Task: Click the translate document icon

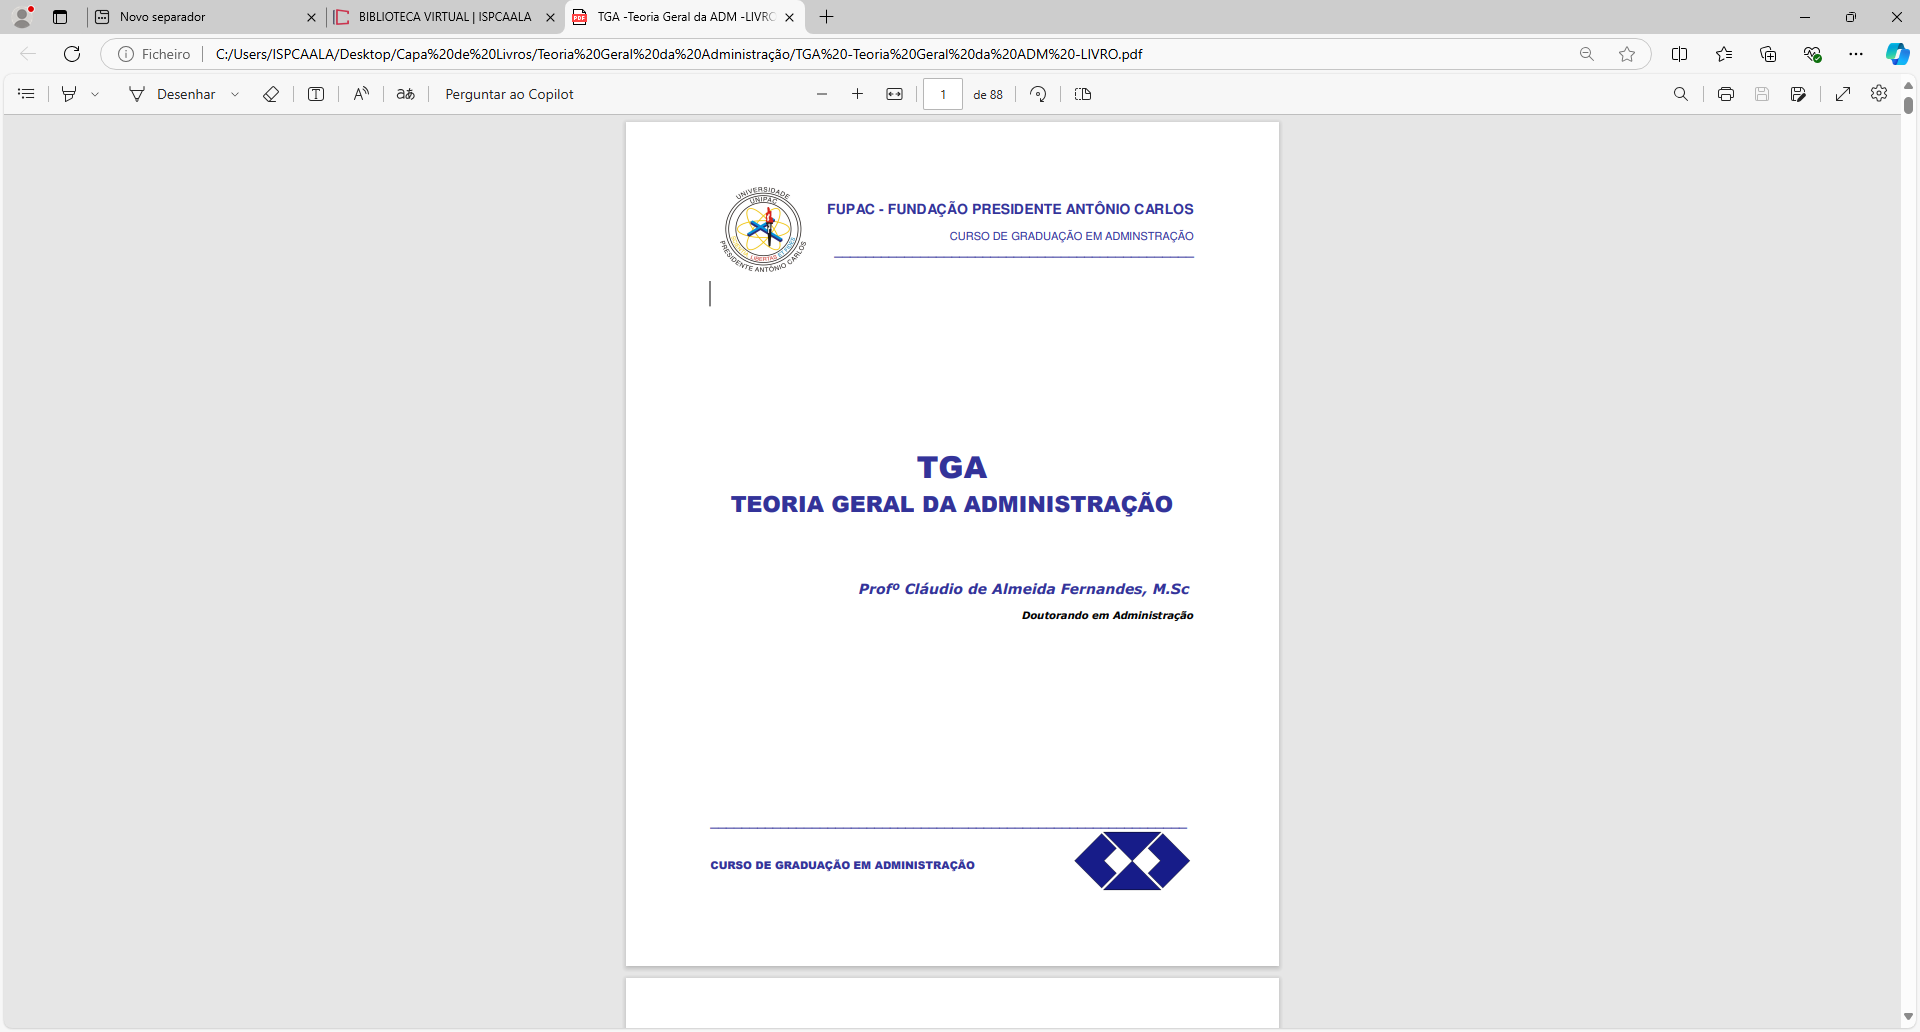Action: [x=405, y=94]
